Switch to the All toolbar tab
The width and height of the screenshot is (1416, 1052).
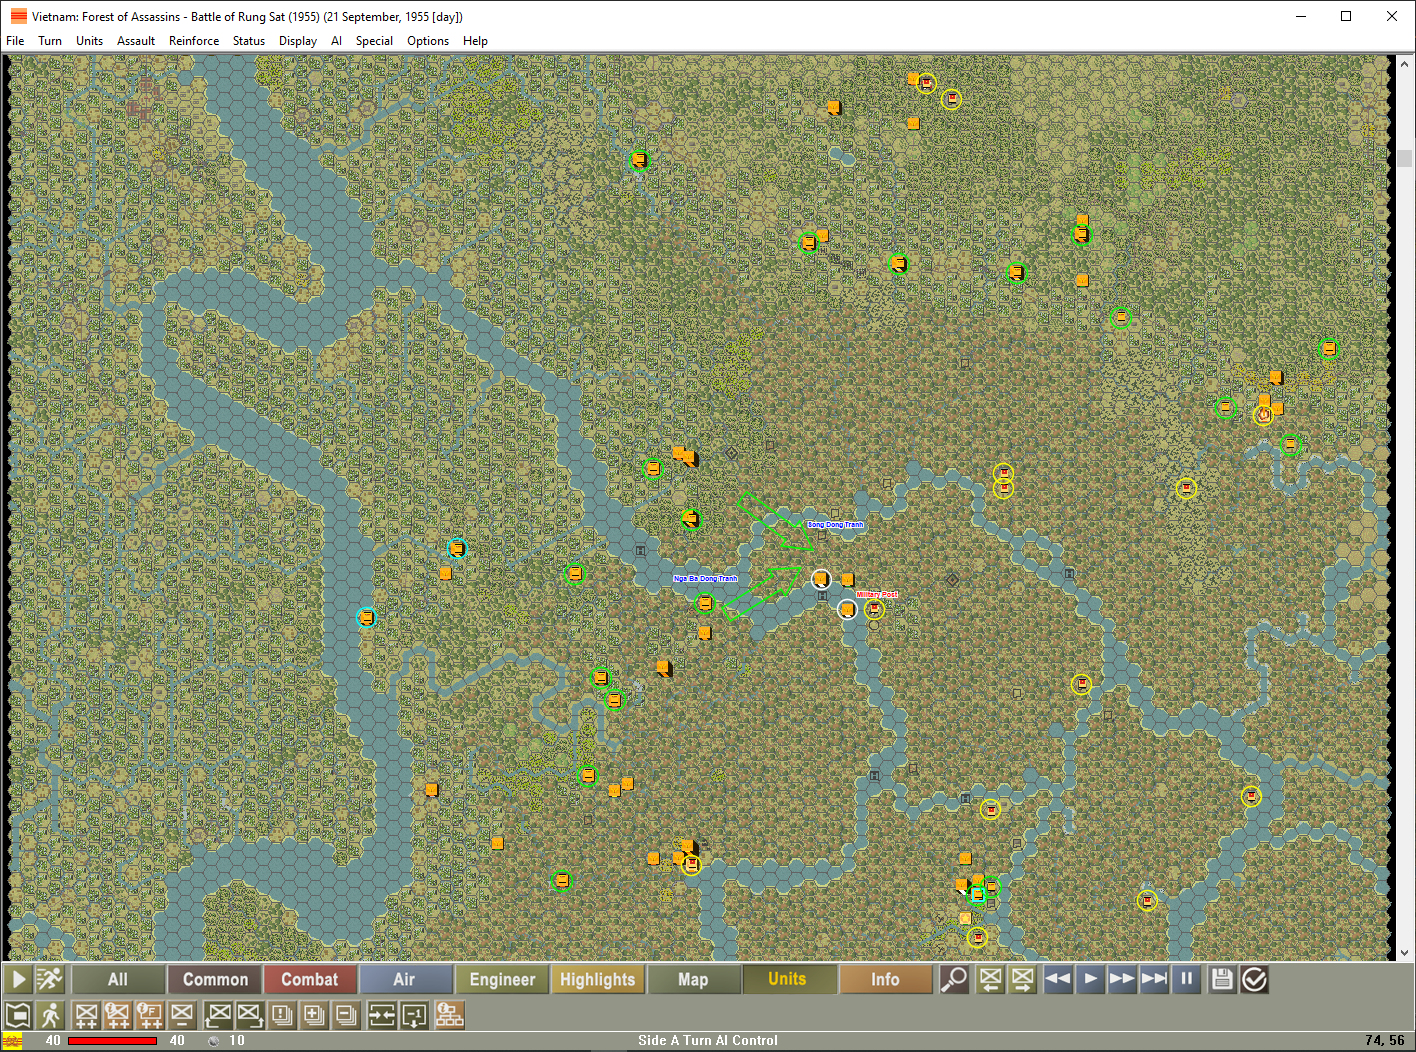click(x=118, y=979)
